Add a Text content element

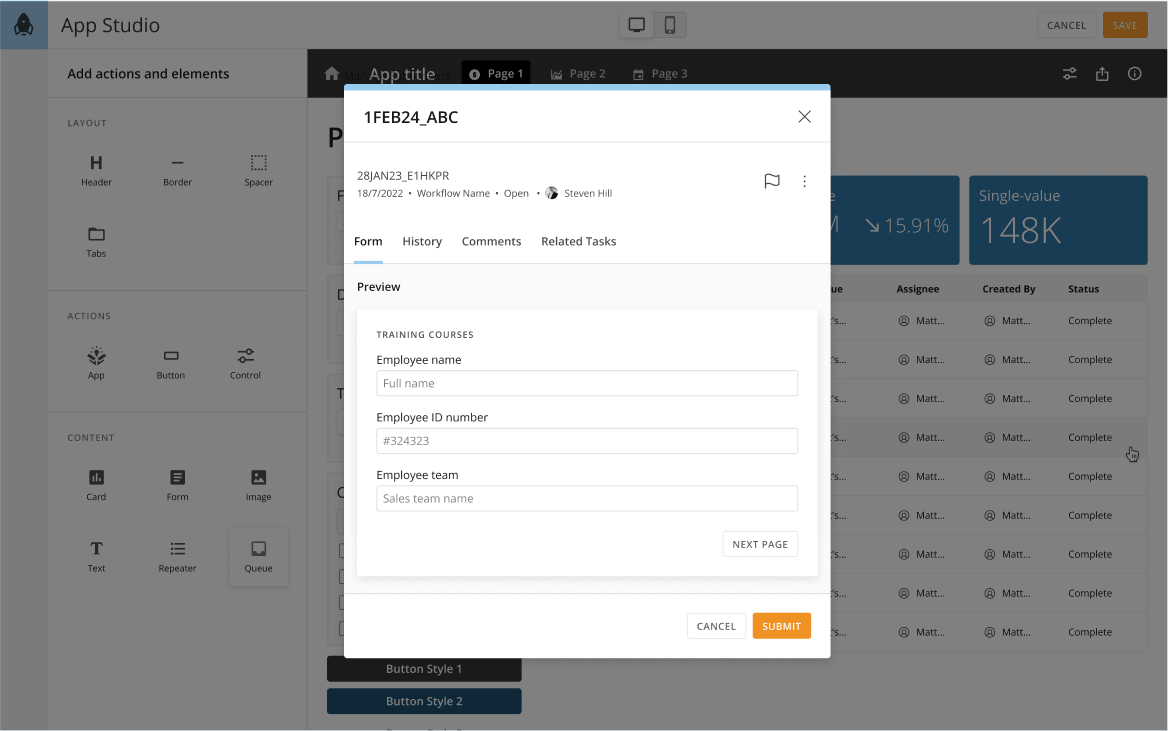click(x=96, y=557)
